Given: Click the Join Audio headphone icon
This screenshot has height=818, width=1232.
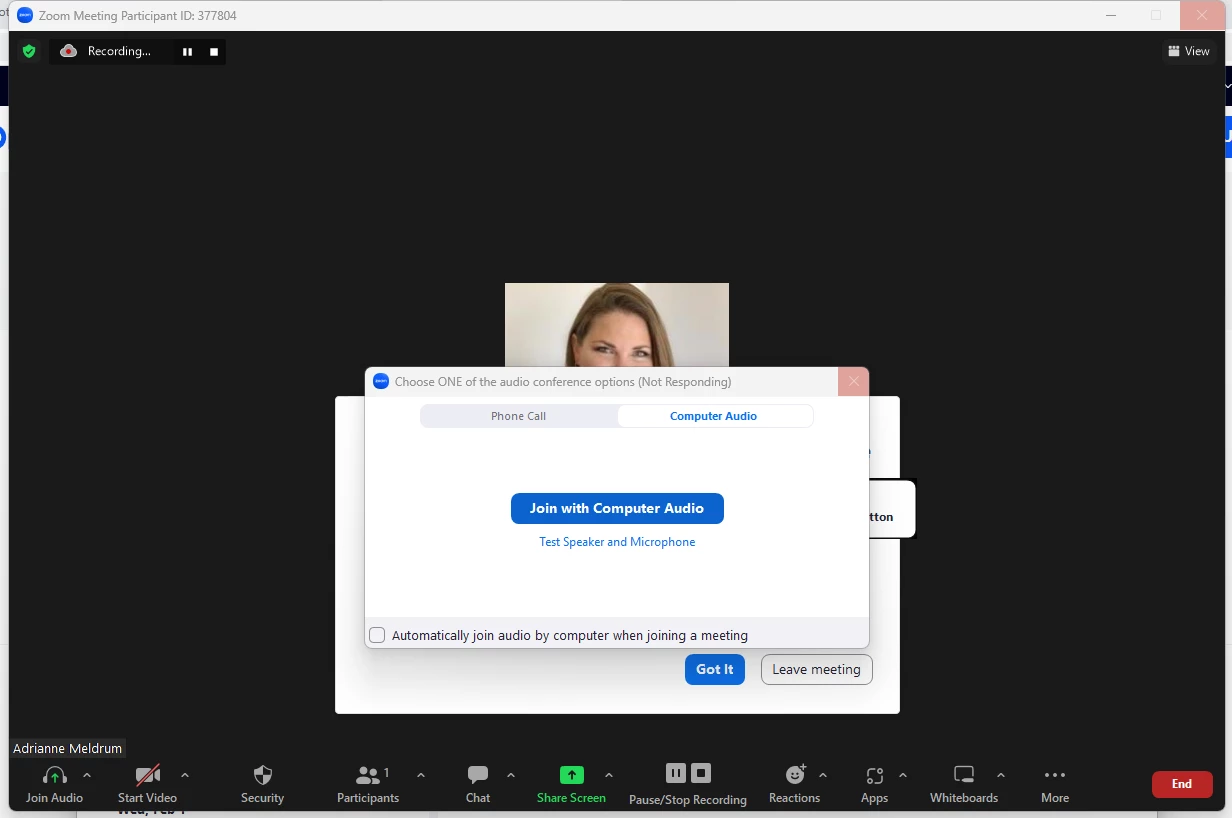Looking at the screenshot, I should [55, 775].
